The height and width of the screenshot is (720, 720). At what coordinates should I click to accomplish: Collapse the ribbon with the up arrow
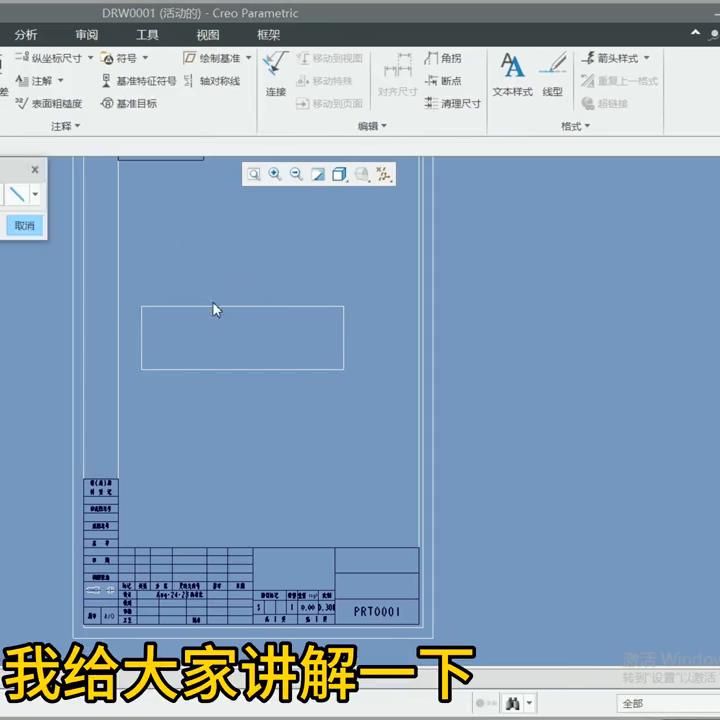coord(695,33)
